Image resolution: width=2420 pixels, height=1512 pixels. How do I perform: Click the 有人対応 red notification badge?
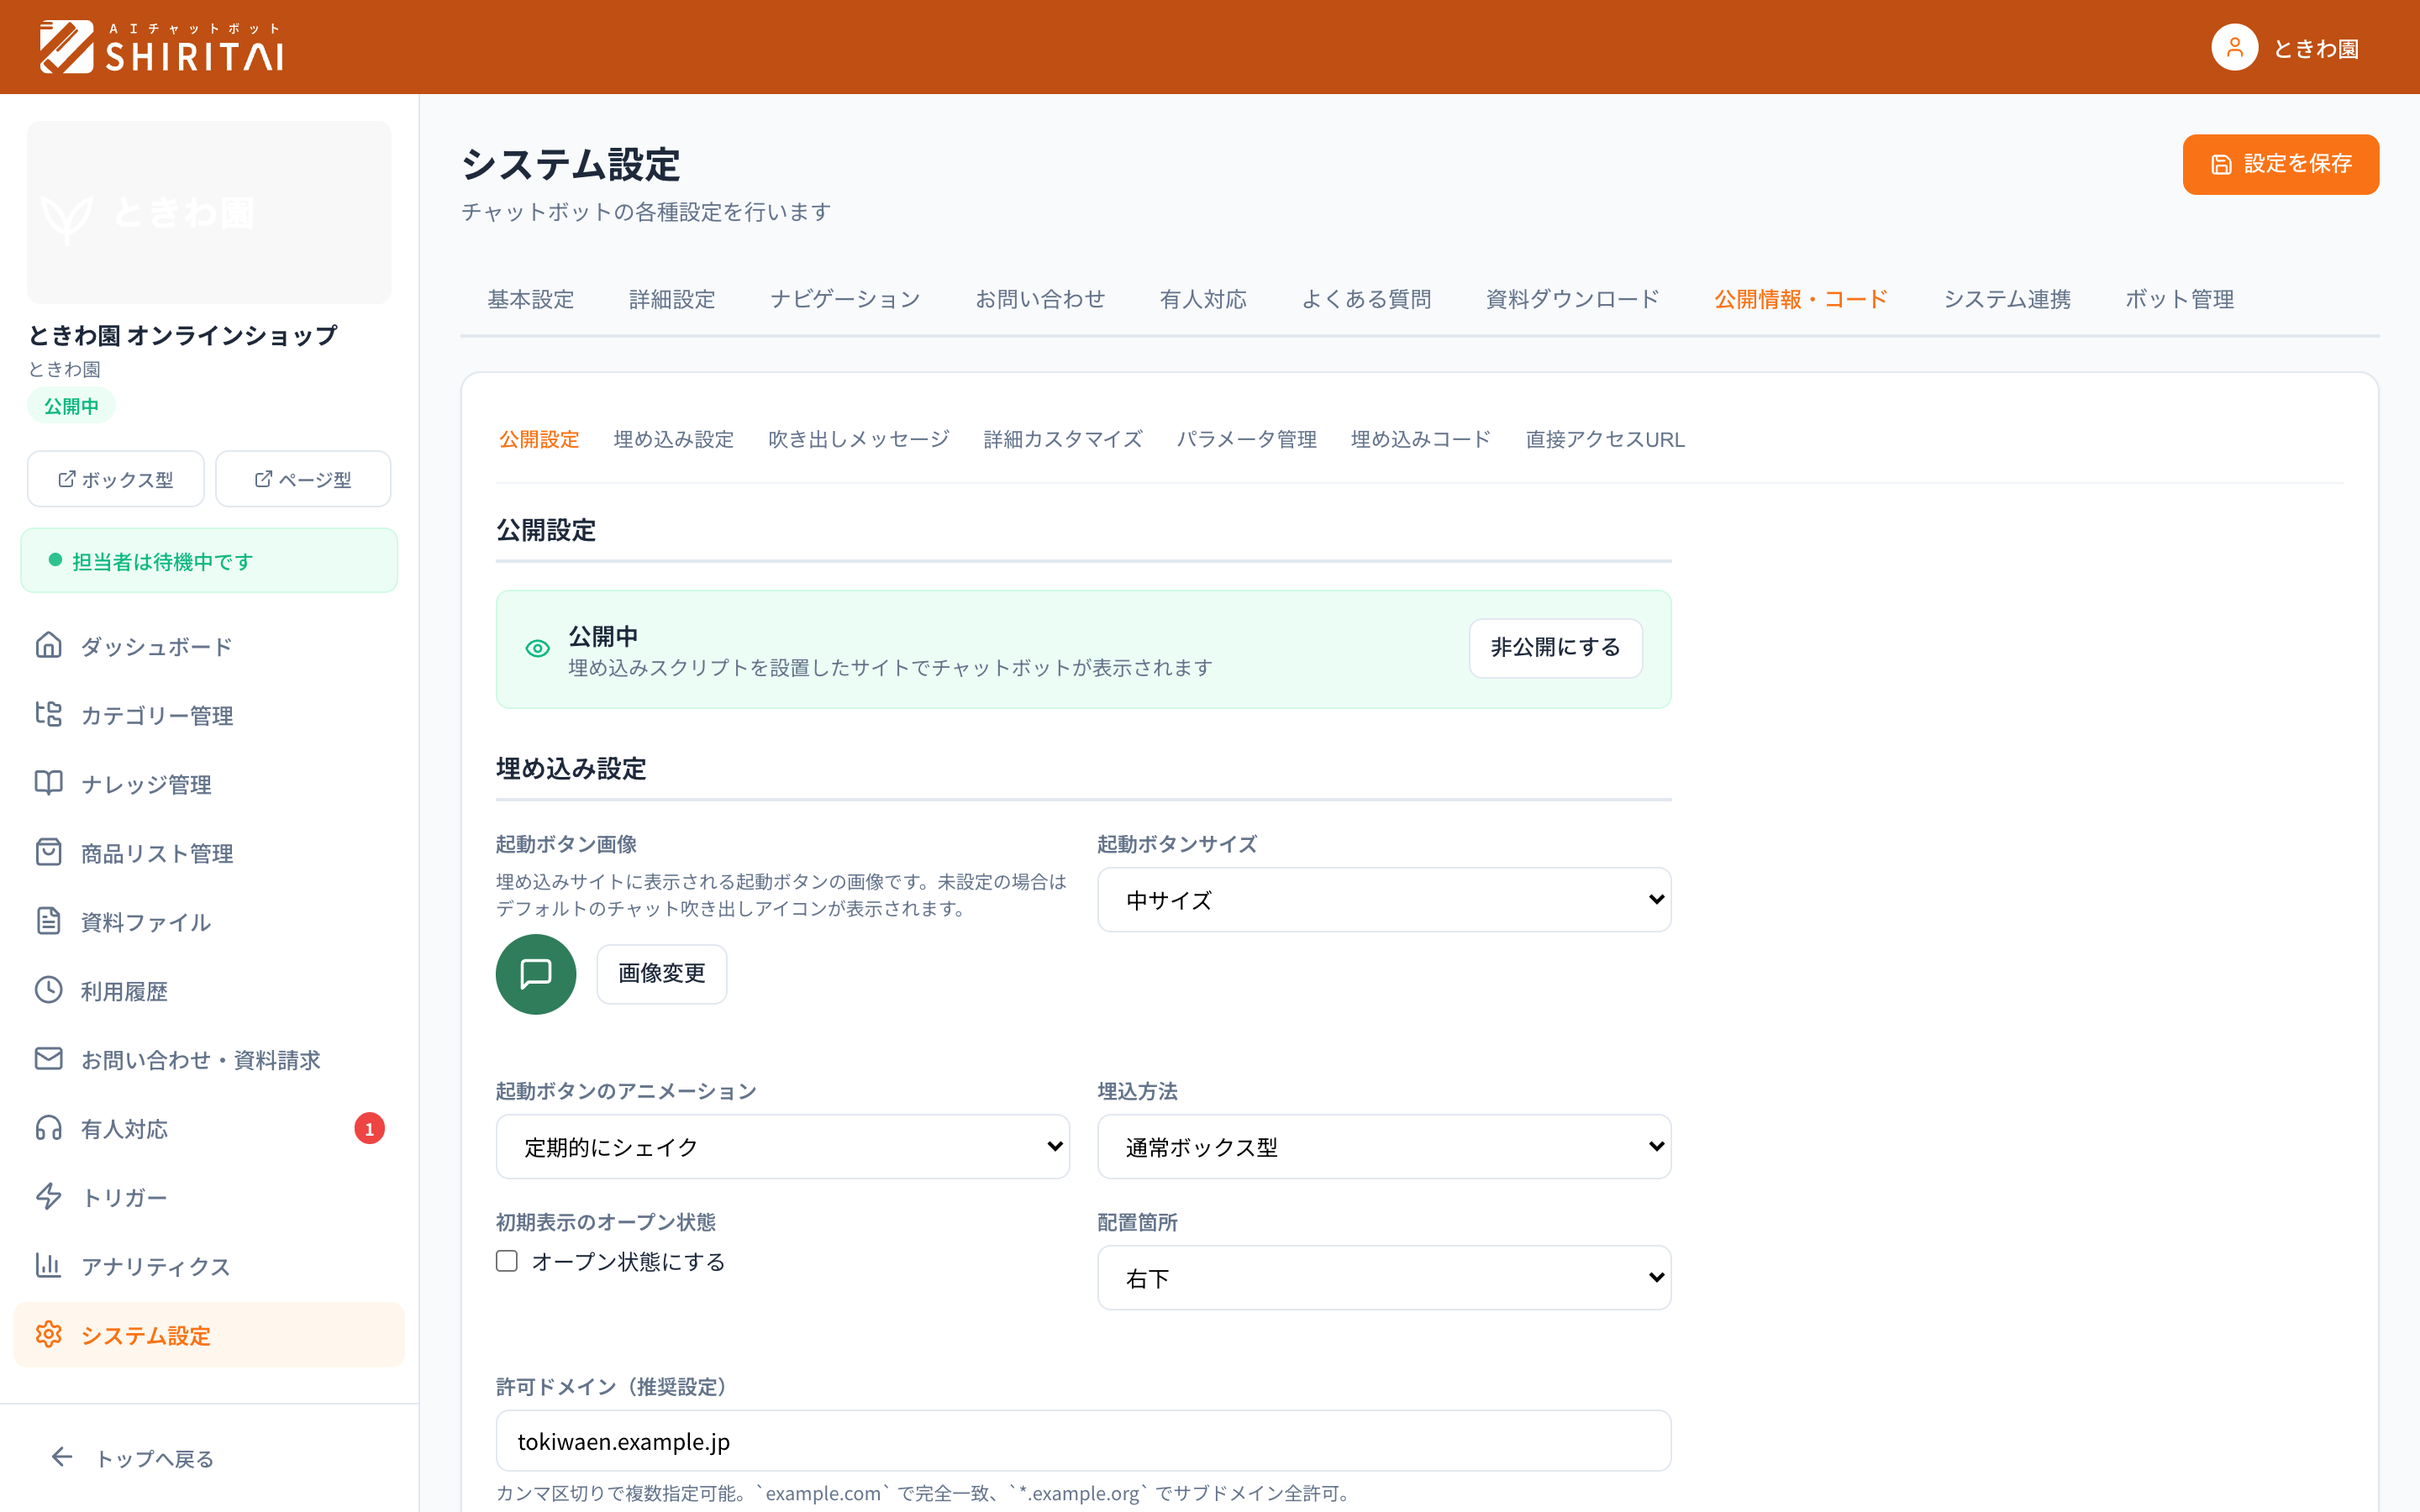[x=369, y=1128]
